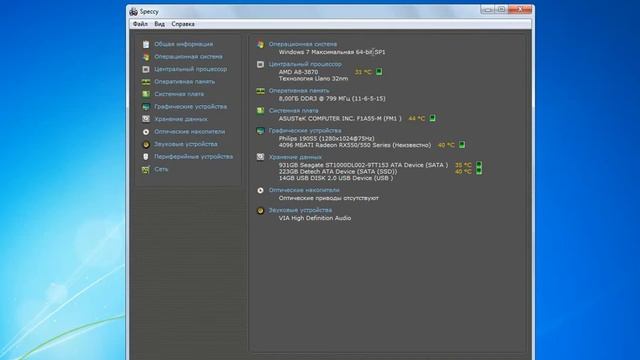Minimize the Speccy window
This screenshot has height=360, width=640.
click(487, 9)
